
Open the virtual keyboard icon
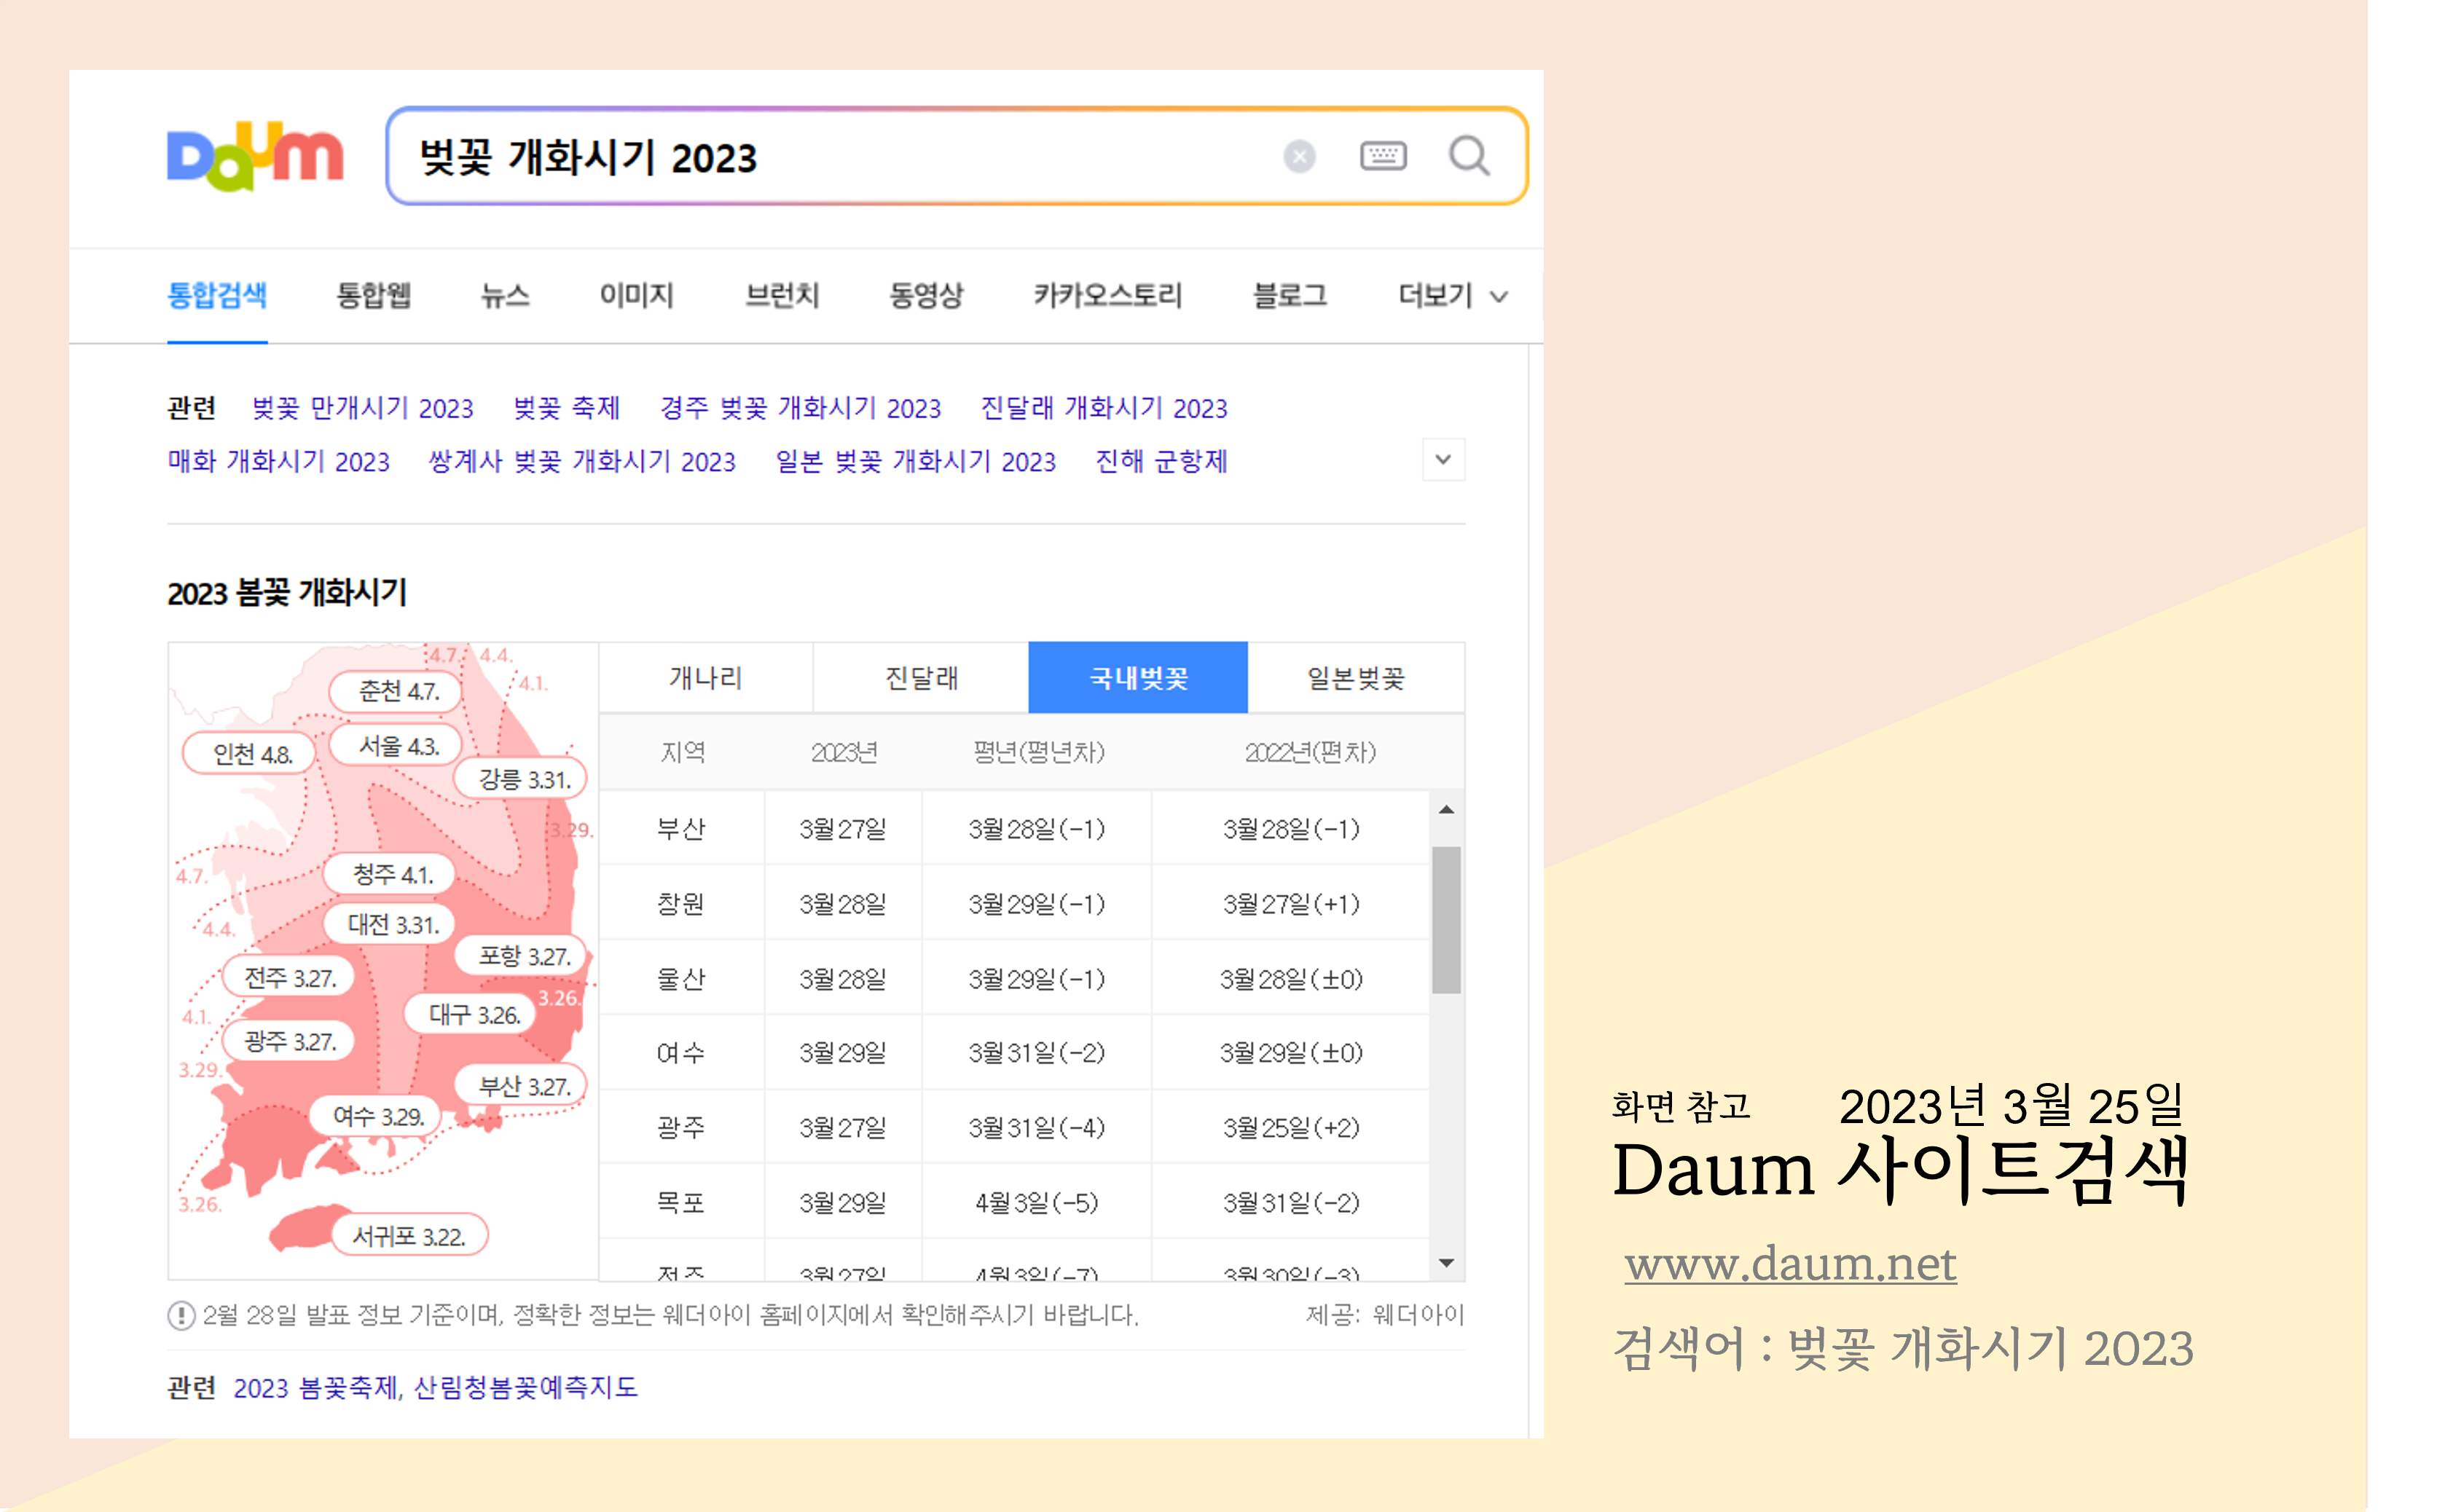tap(1383, 156)
